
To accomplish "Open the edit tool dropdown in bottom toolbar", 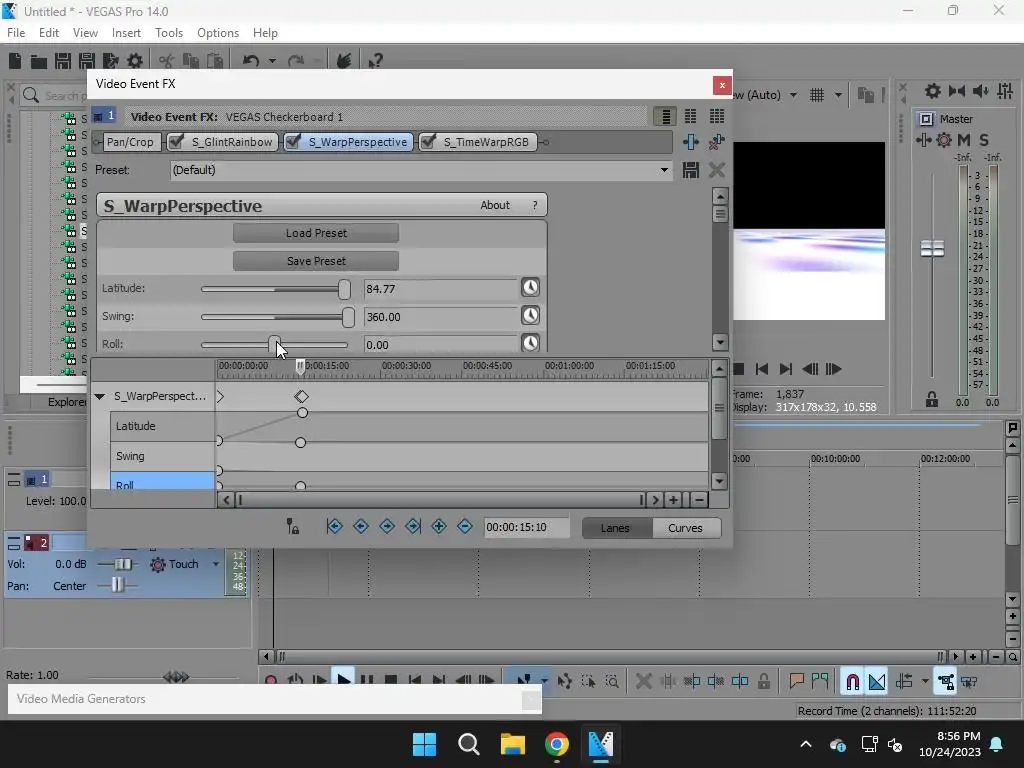I will coord(544,681).
